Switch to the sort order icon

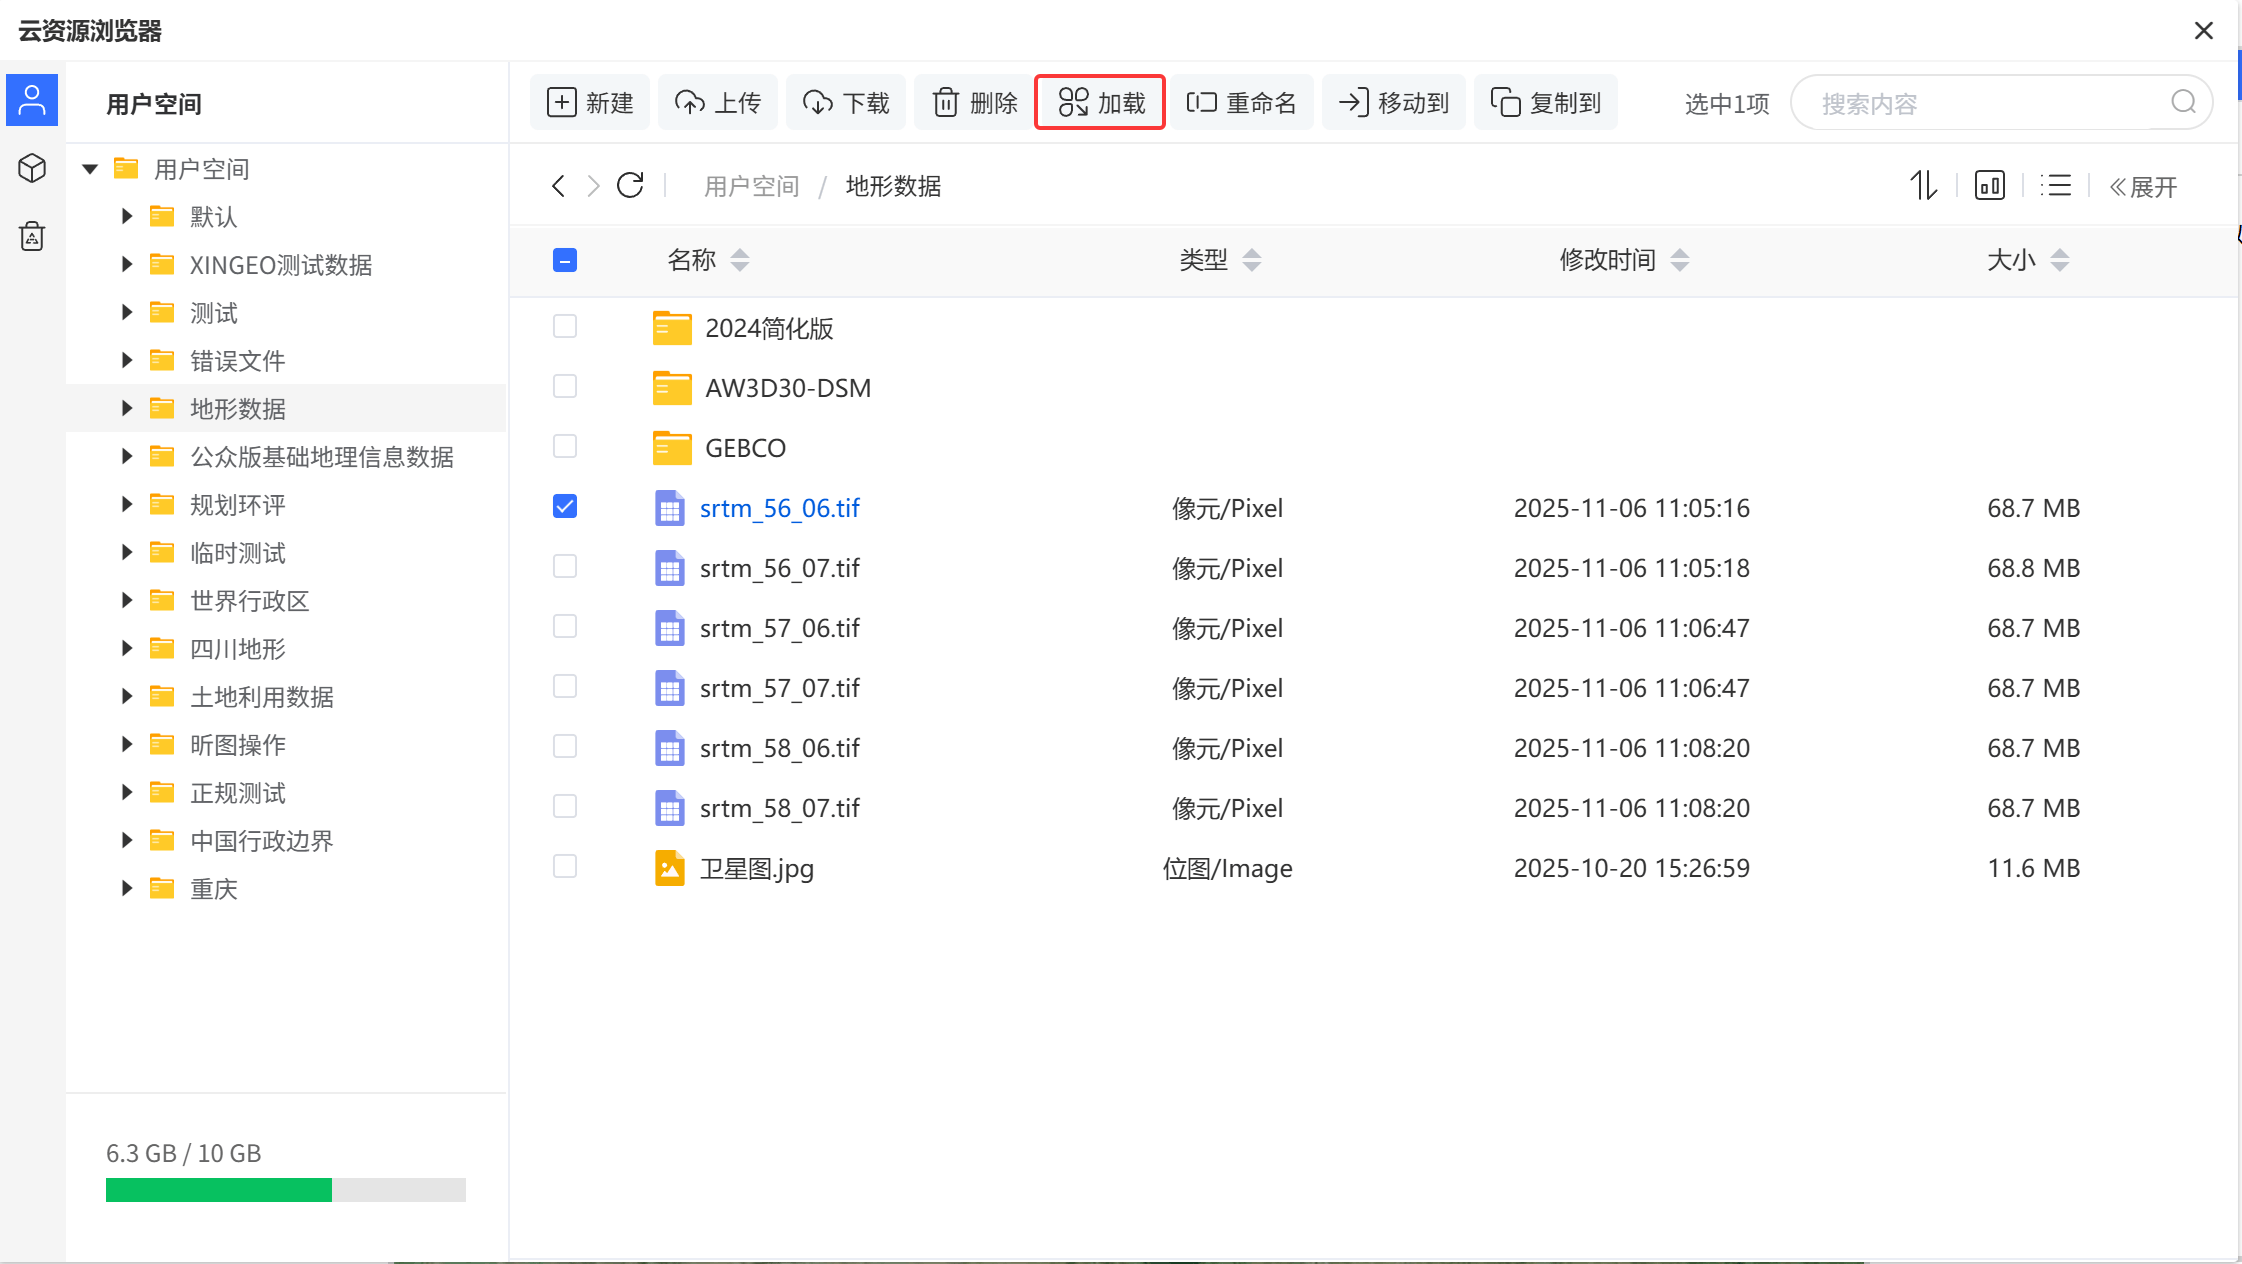coord(1923,185)
